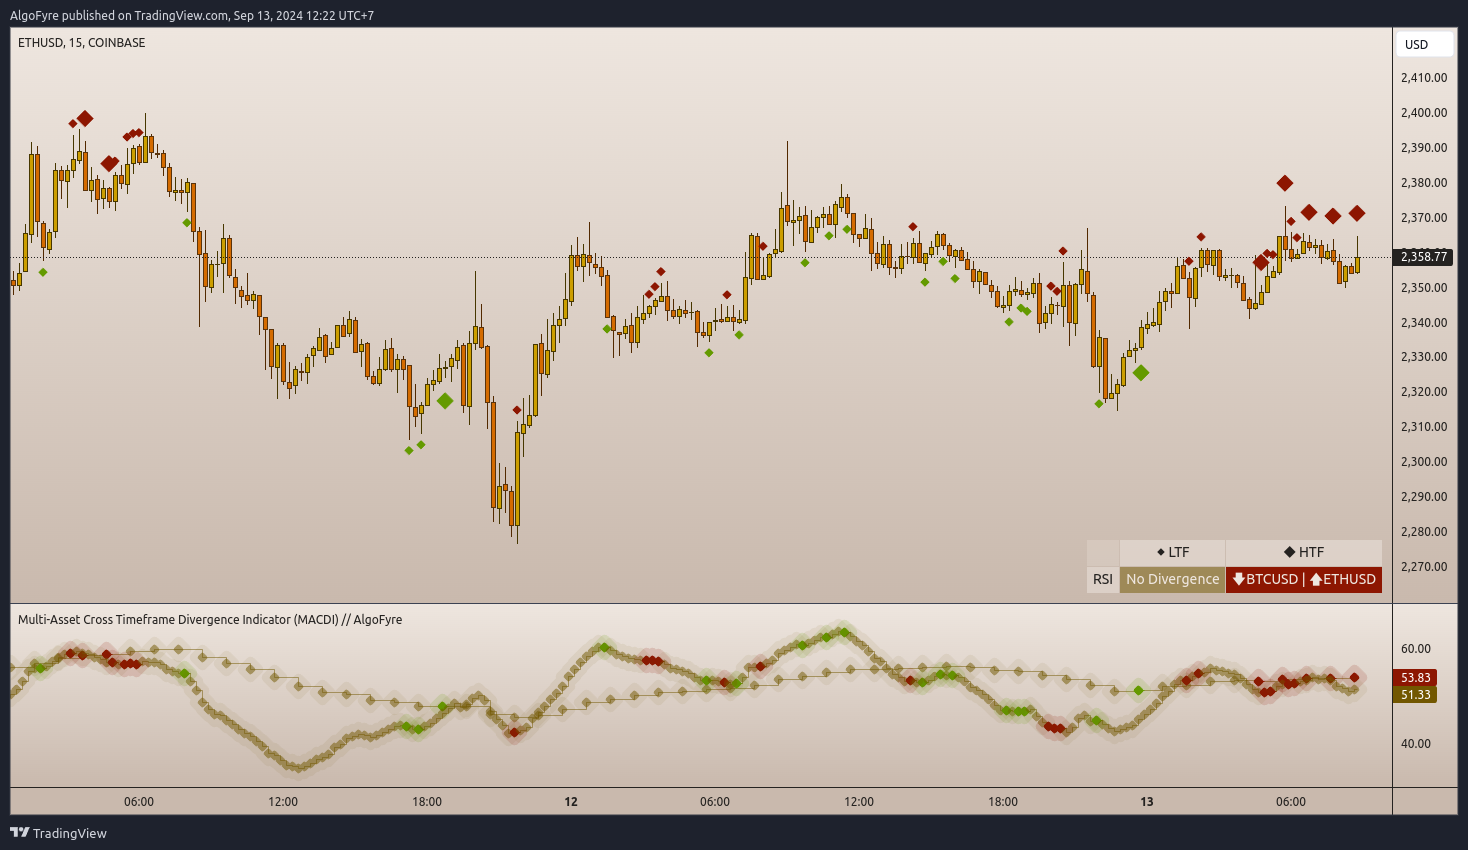Click the 2,340.00 price axis label
This screenshot has height=850, width=1468.
(x=1424, y=323)
